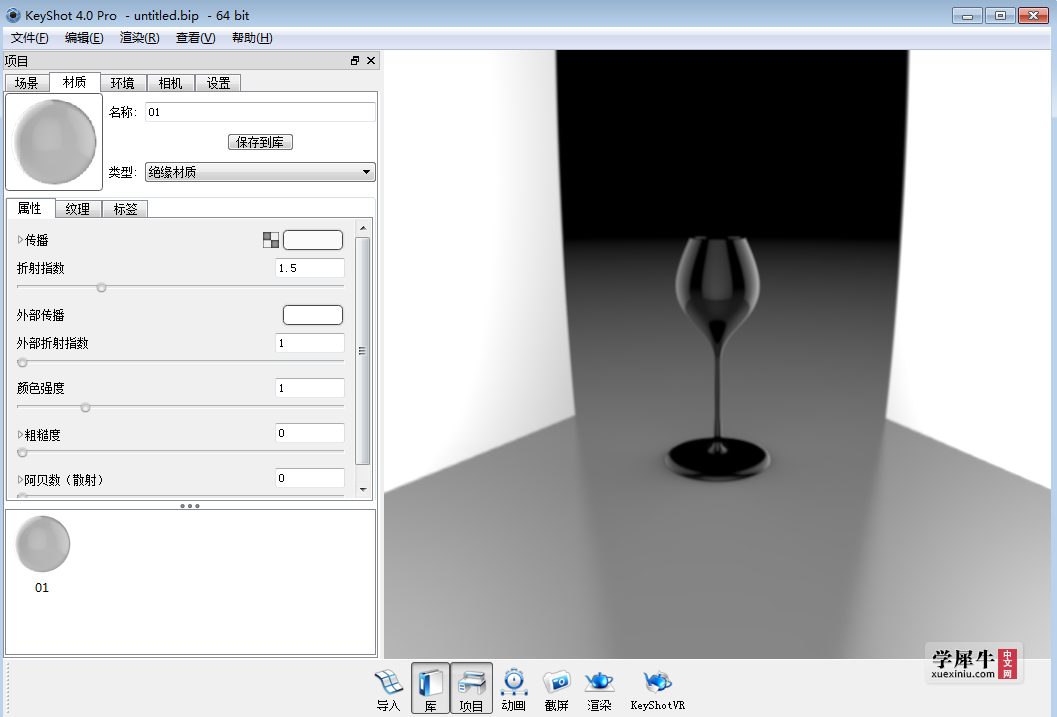Switch to the 材质 tab

[75, 82]
